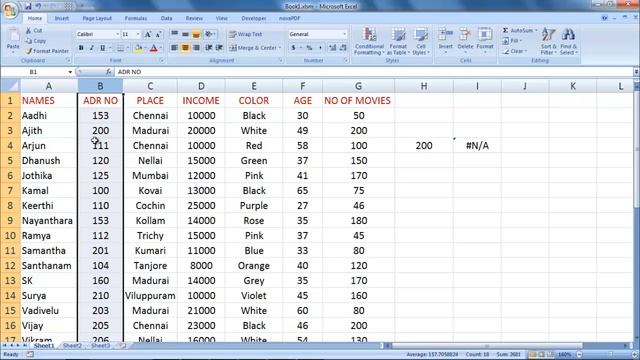Click the Insert Function fx button
This screenshot has height=360, width=640.
pos(109,72)
